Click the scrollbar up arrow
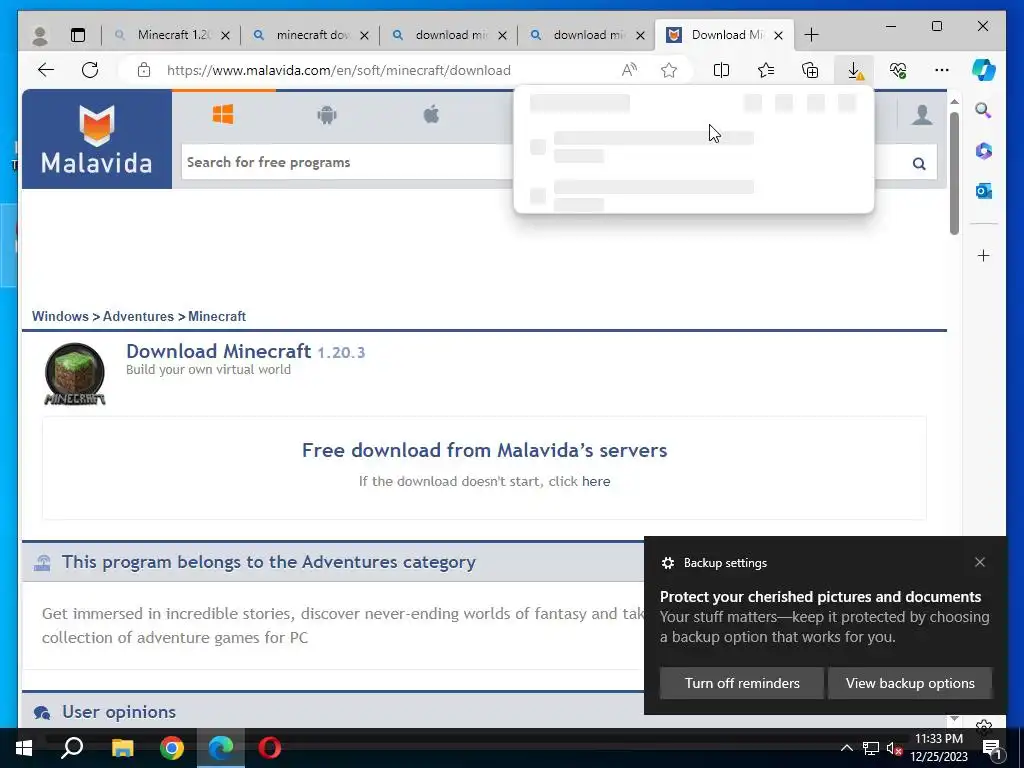Viewport: 1024px width, 768px height. 954,102
